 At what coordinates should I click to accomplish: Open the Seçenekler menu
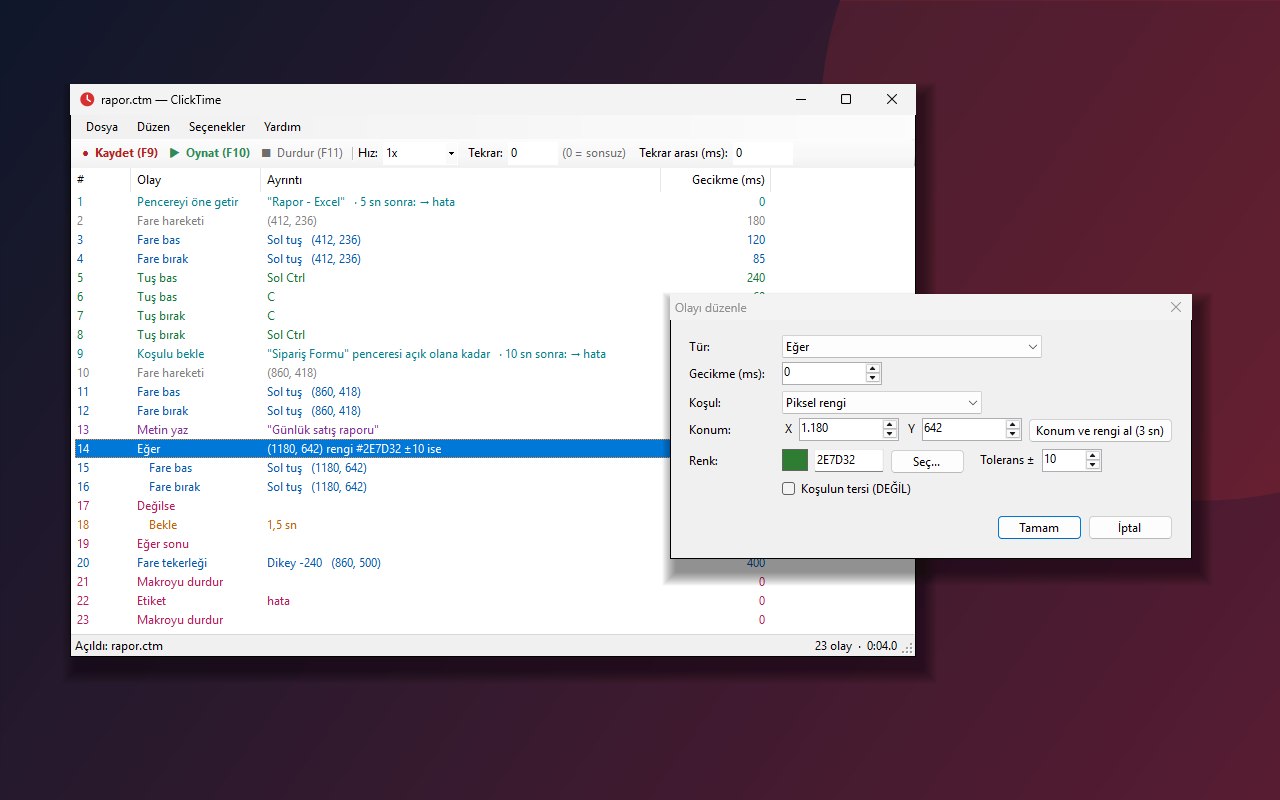(x=217, y=127)
